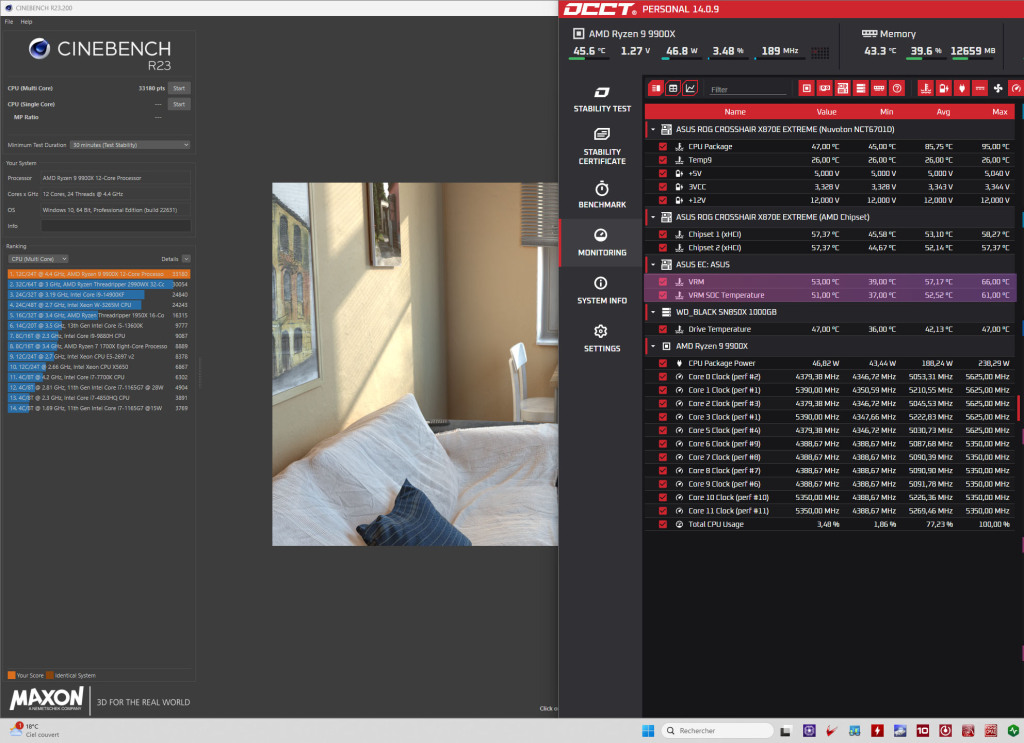Open OCCT red lightning taskbar icon

(x=877, y=731)
